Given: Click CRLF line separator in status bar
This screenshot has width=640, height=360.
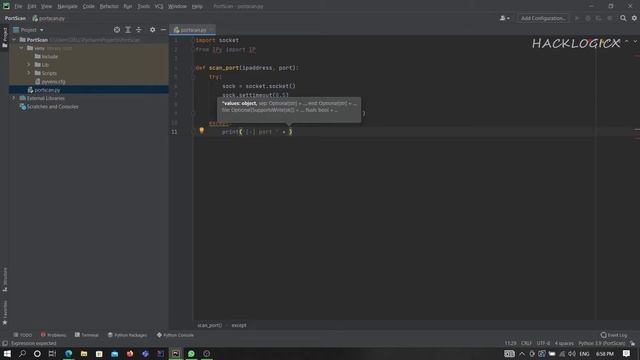Looking at the screenshot, I should (526, 343).
